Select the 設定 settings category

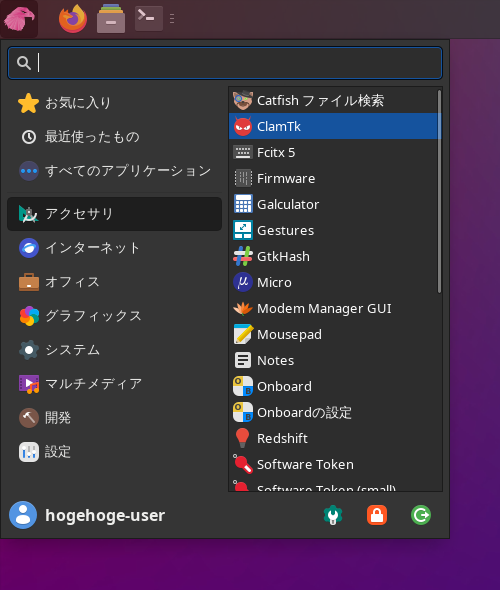tap(114, 452)
